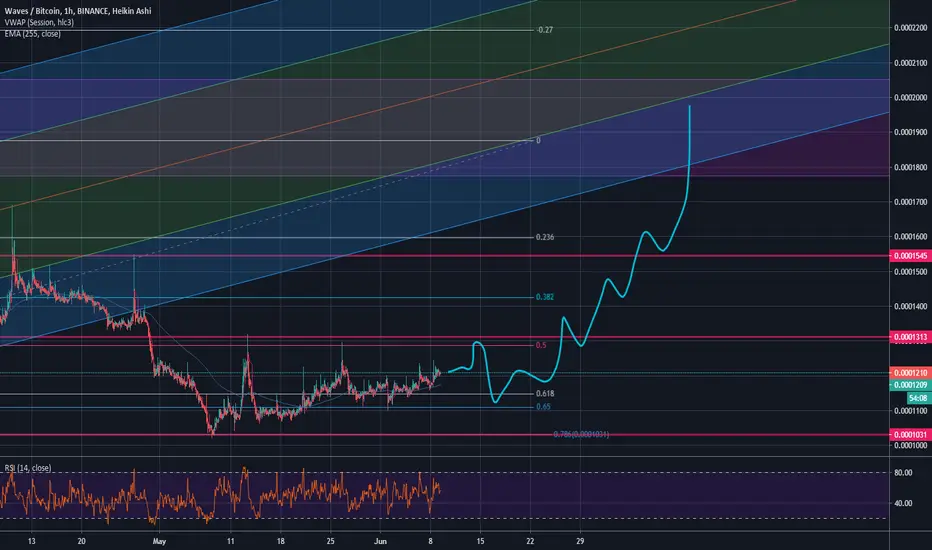The image size is (932, 550).
Task: Select the VWAP (Session, hlc3) indicator label
Action: 39,22
